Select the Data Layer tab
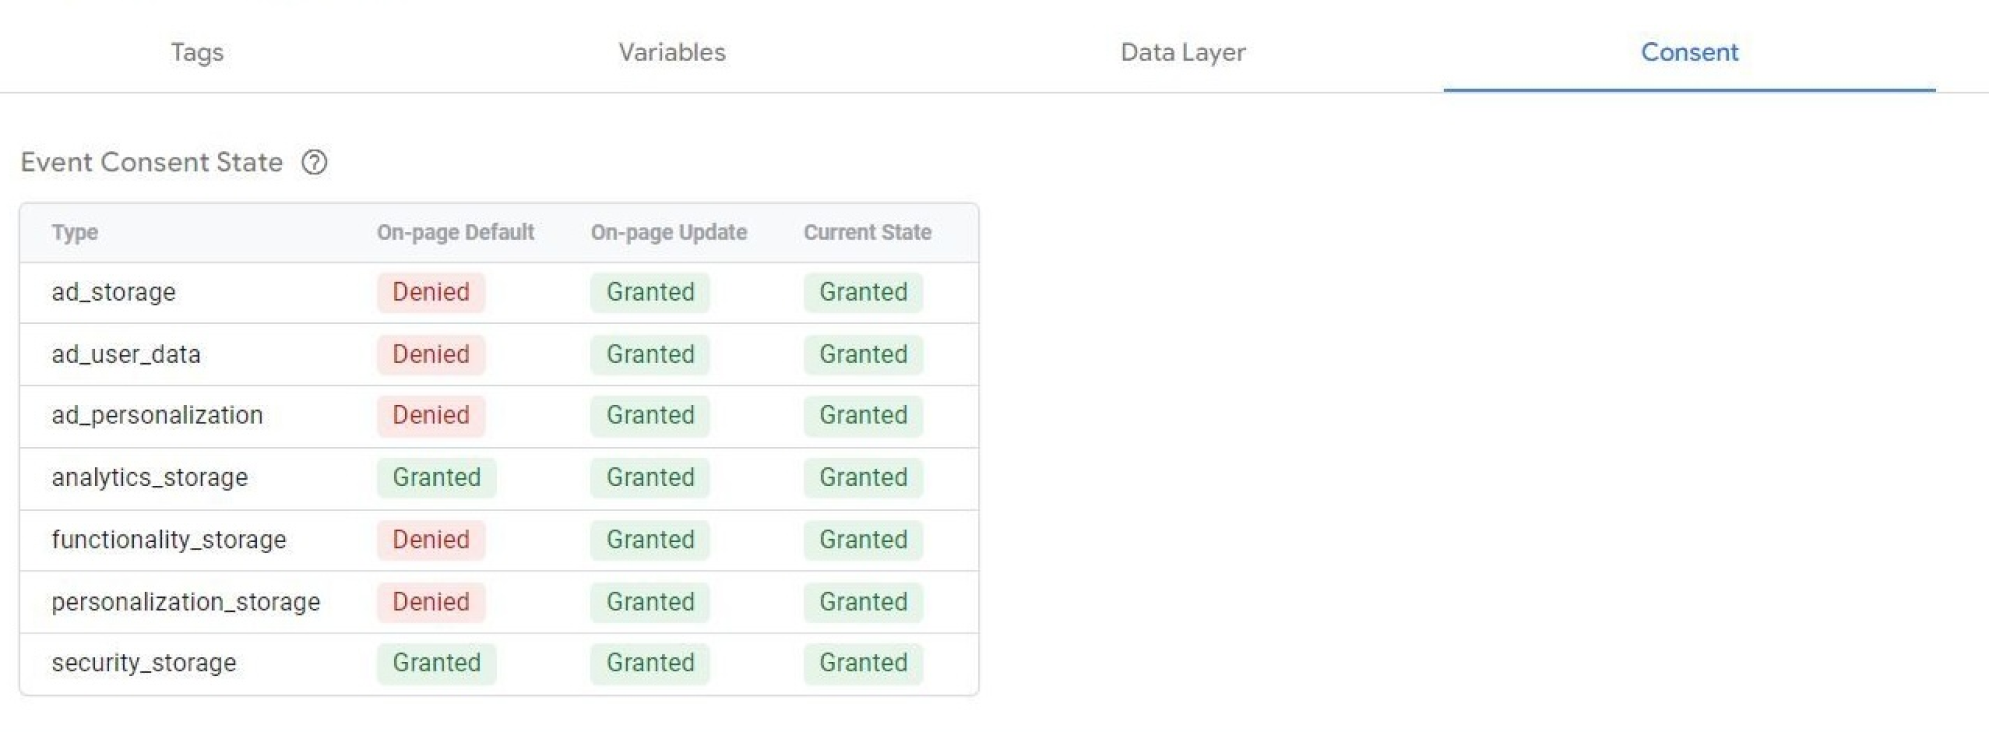This screenshot has width=1989, height=733. (1183, 52)
